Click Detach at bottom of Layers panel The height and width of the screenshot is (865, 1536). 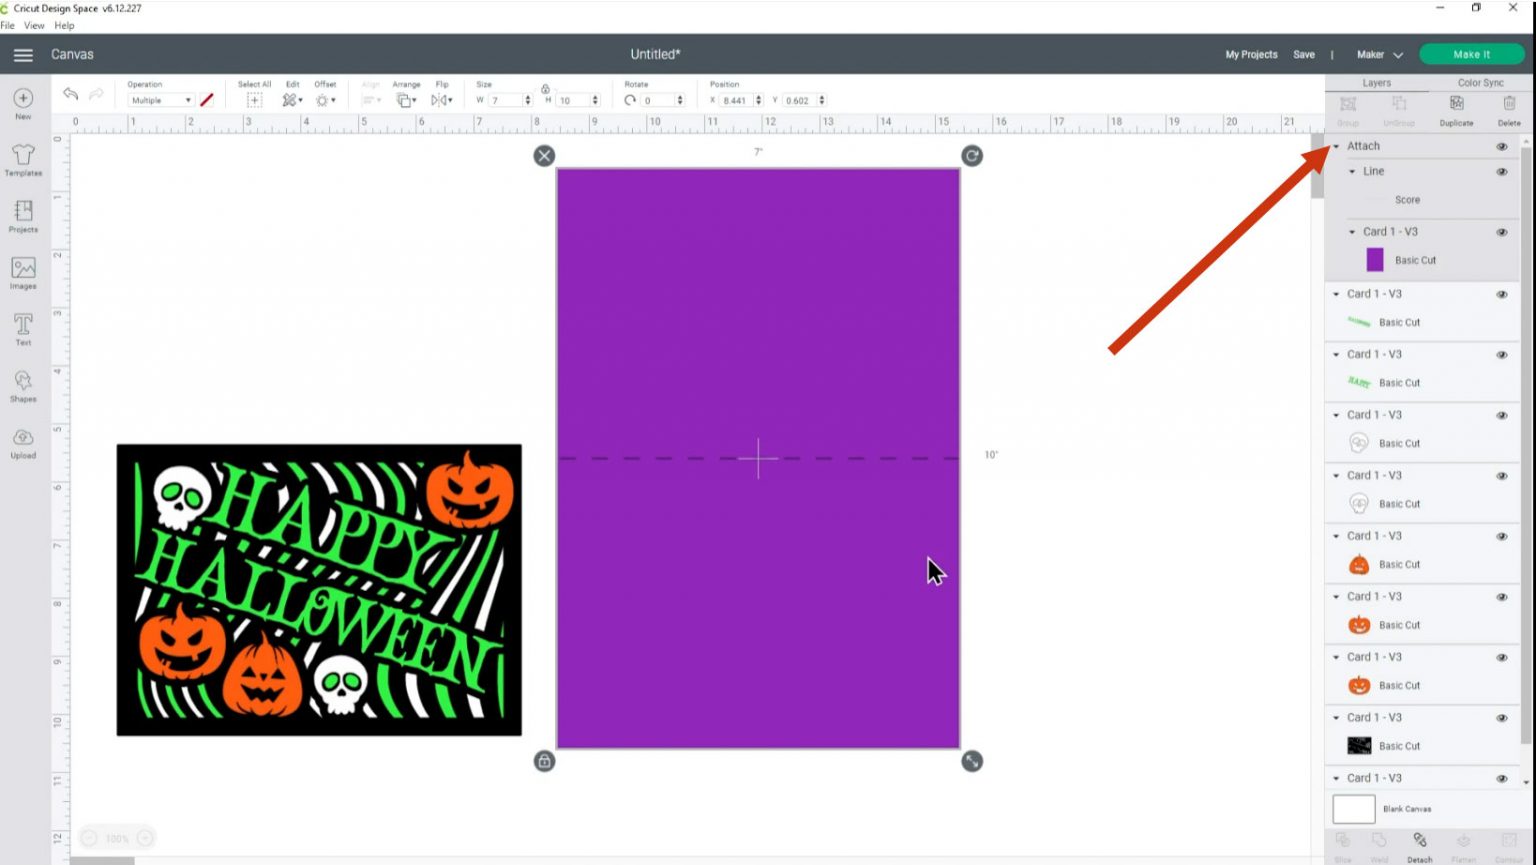[x=1419, y=846]
